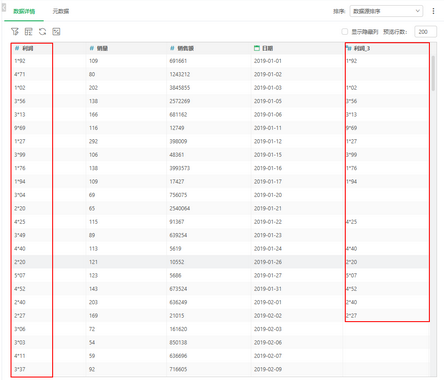This screenshot has width=444, height=380.
Task: Click the vertical scrollbar thumb
Action: pos(433,73)
